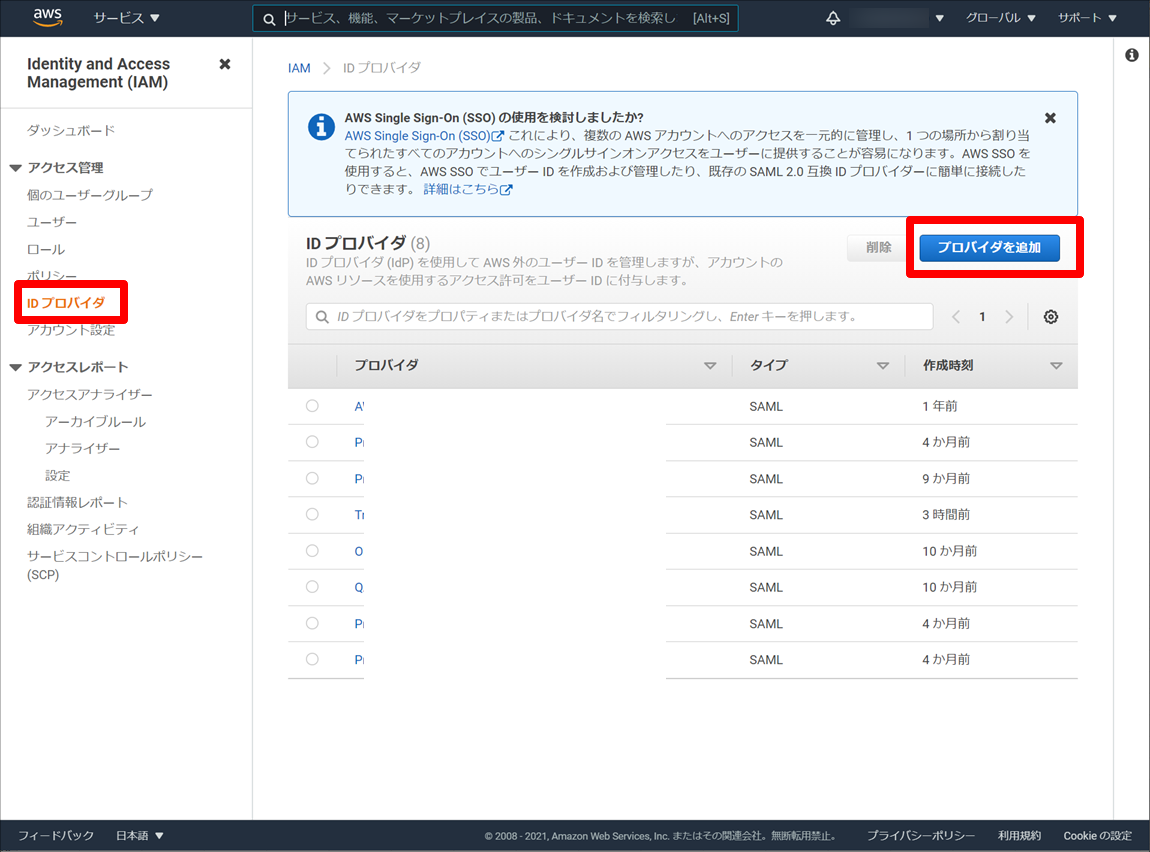Focus the ID プロバイダ filter field
The image size is (1150, 852).
pyautogui.click(x=620, y=317)
